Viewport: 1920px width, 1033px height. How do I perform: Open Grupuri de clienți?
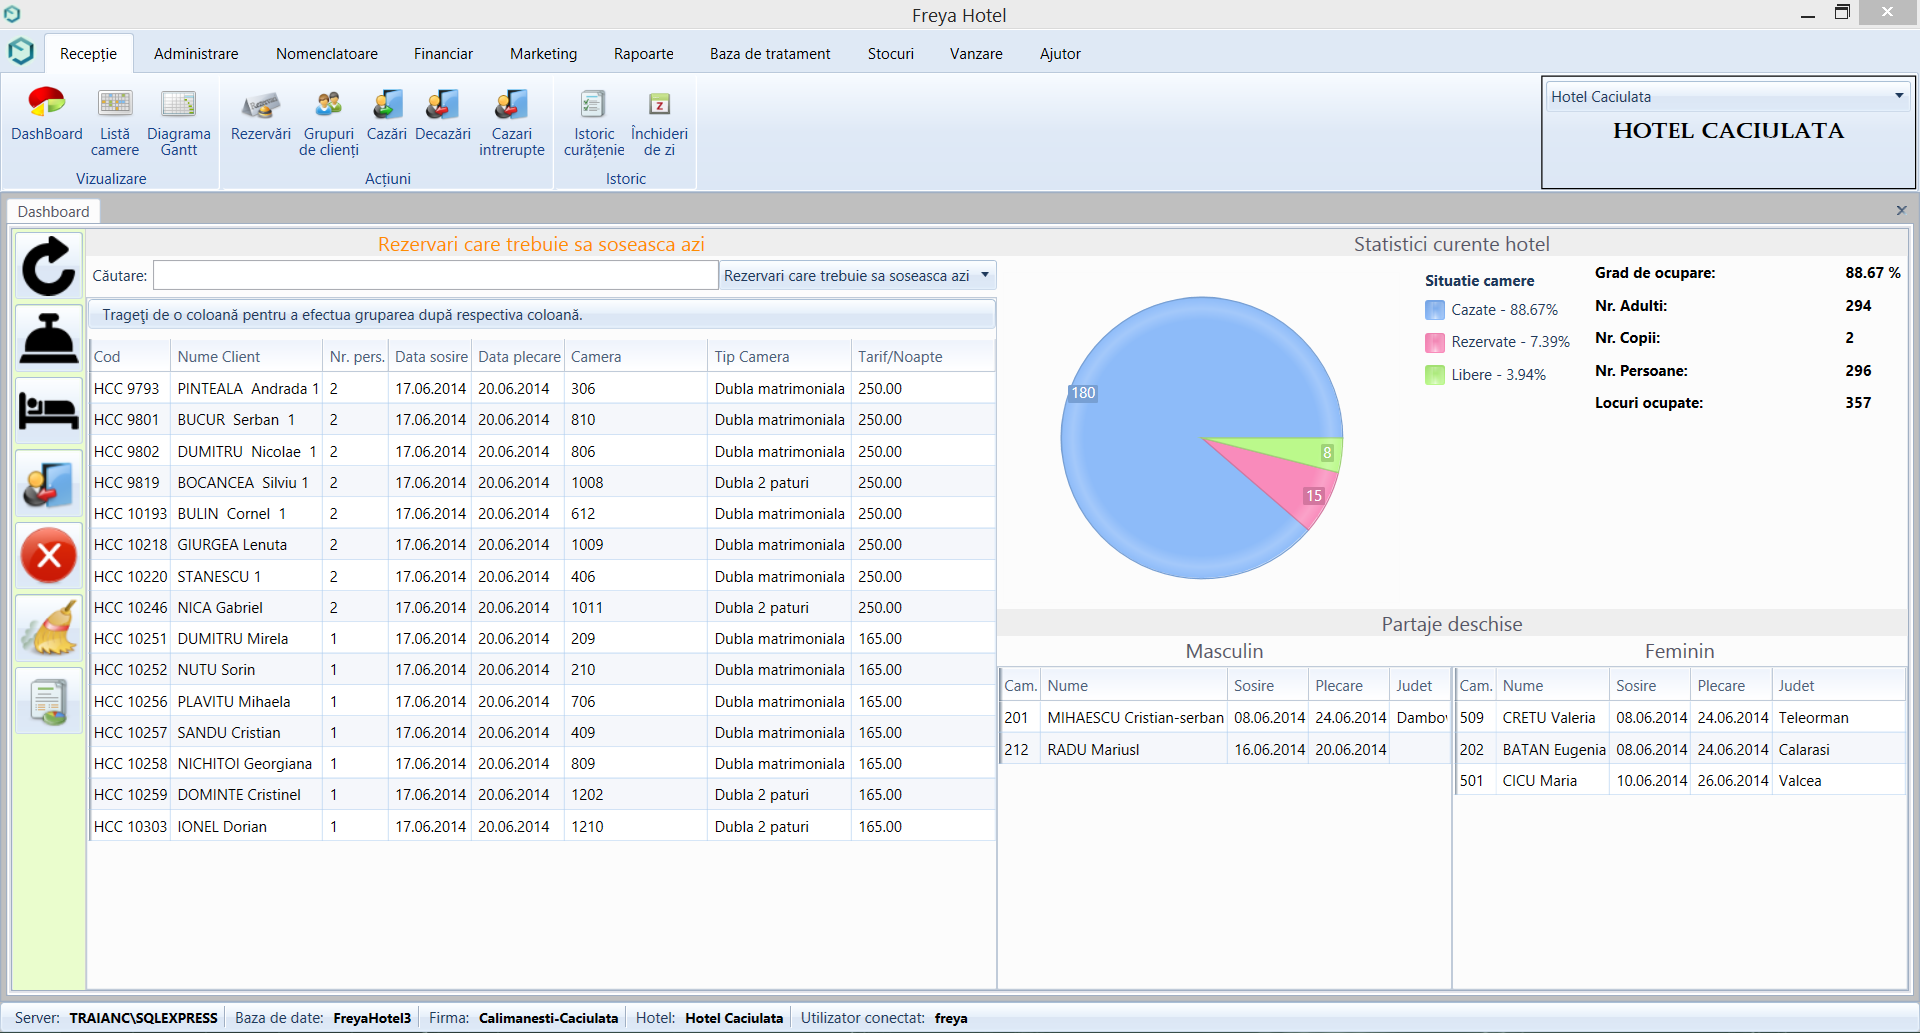(328, 122)
